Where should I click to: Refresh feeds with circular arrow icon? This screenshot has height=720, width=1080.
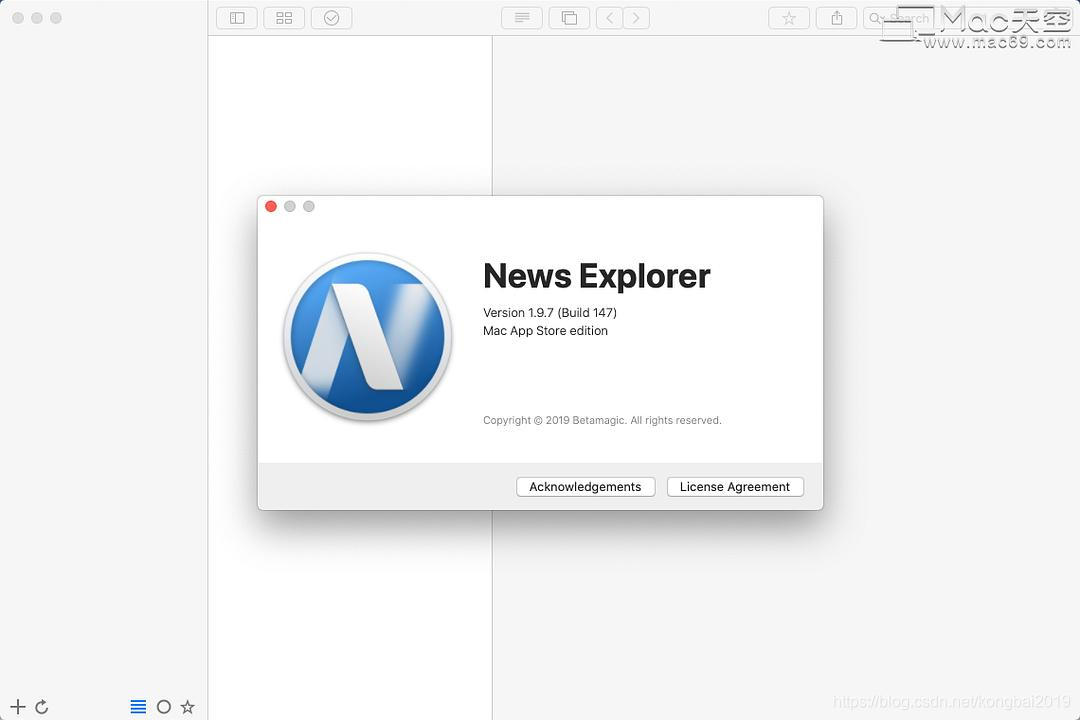click(x=41, y=706)
